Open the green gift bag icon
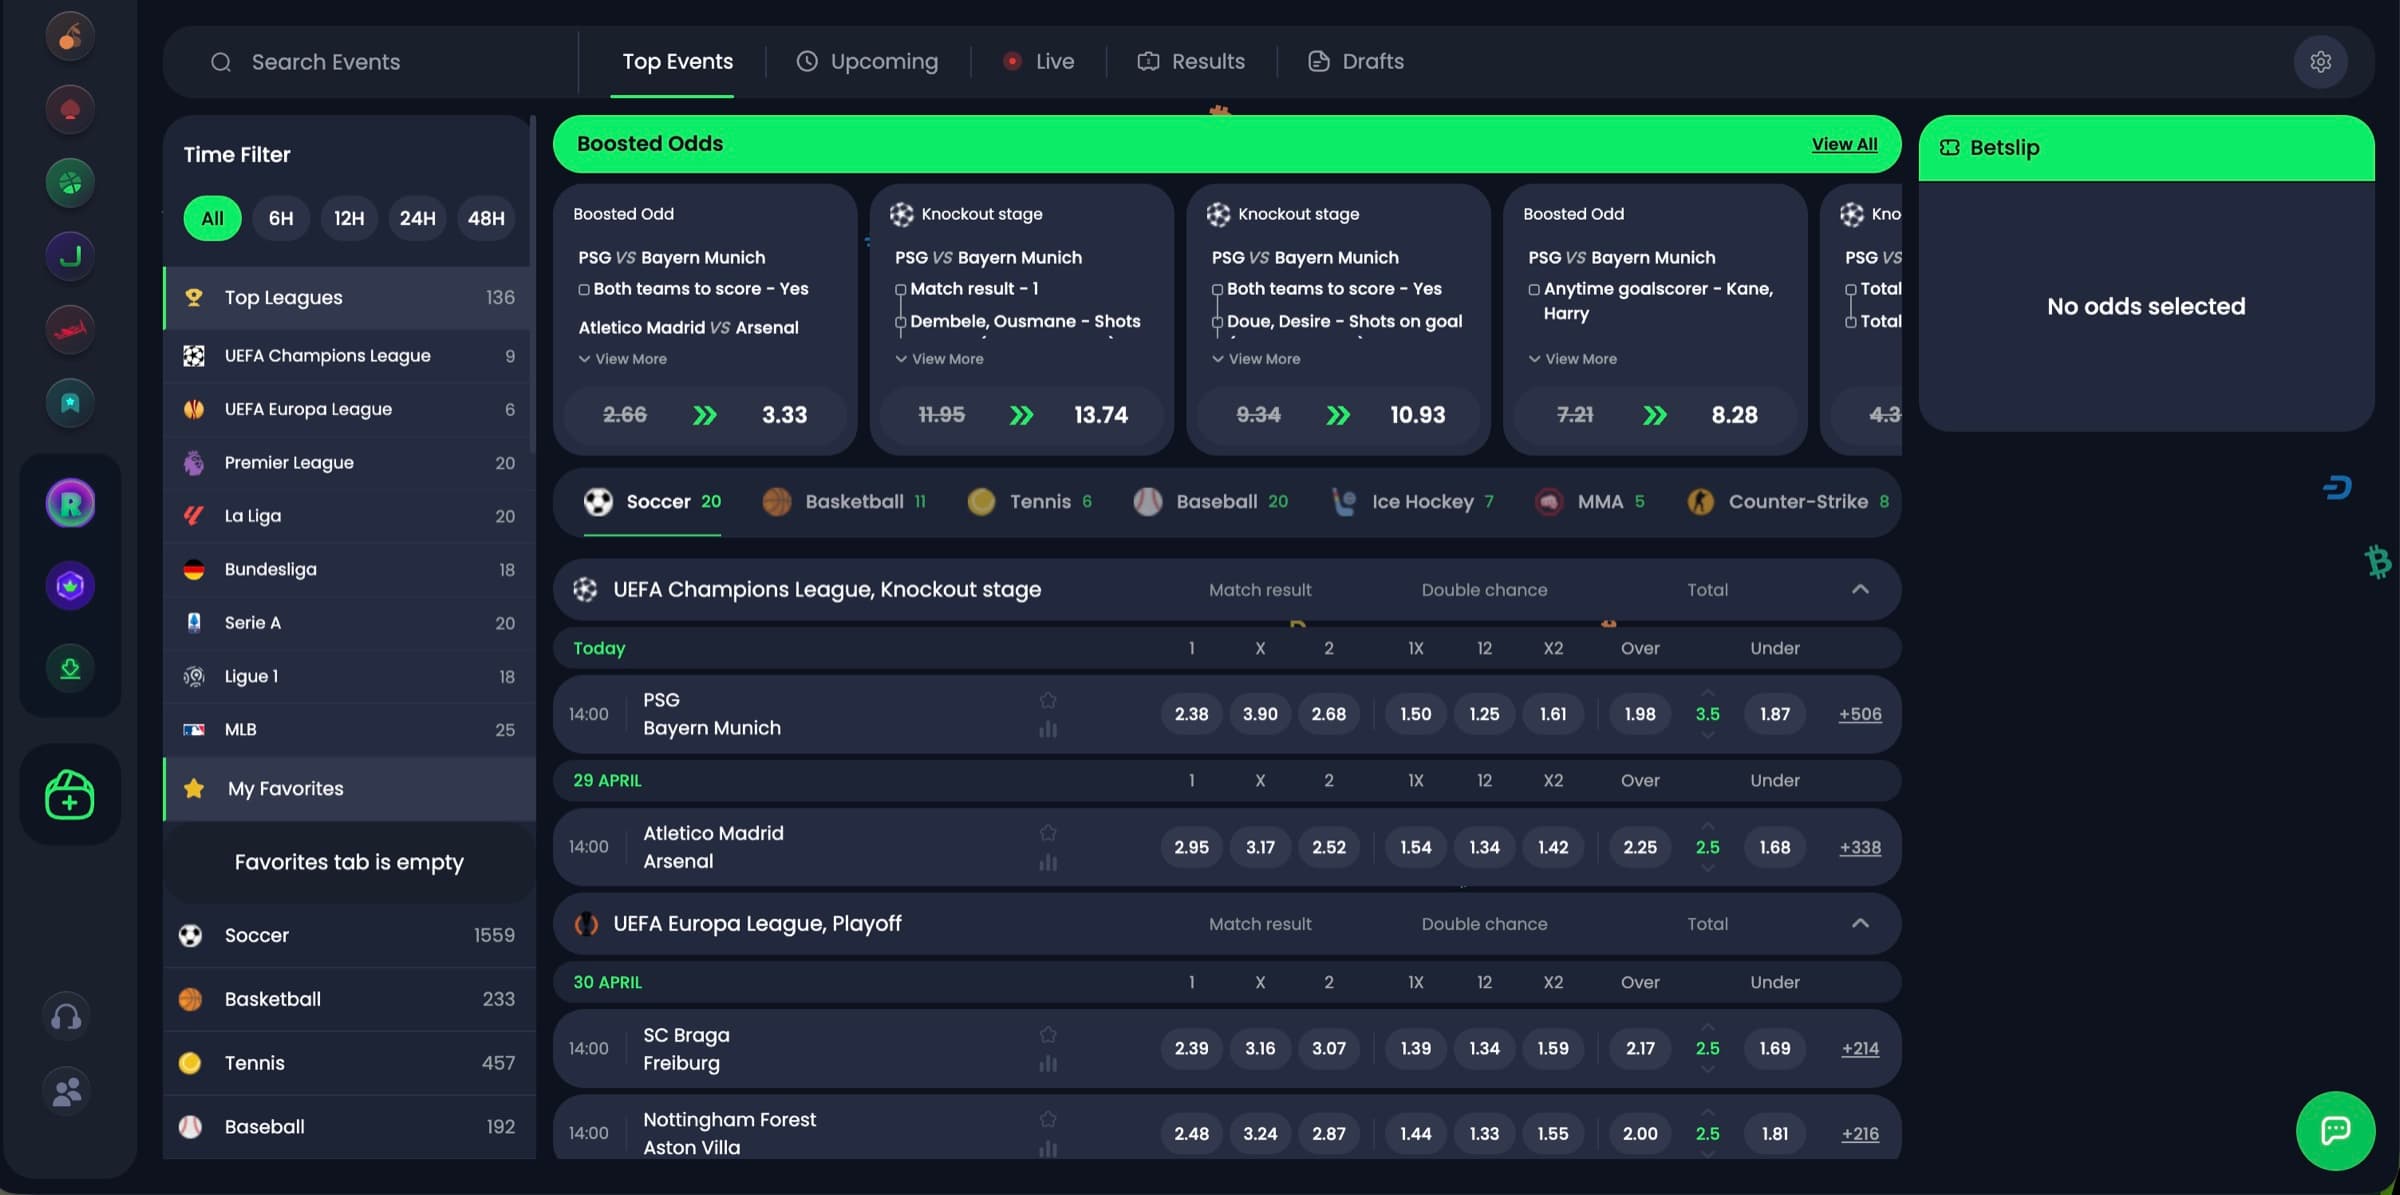 coord(70,794)
